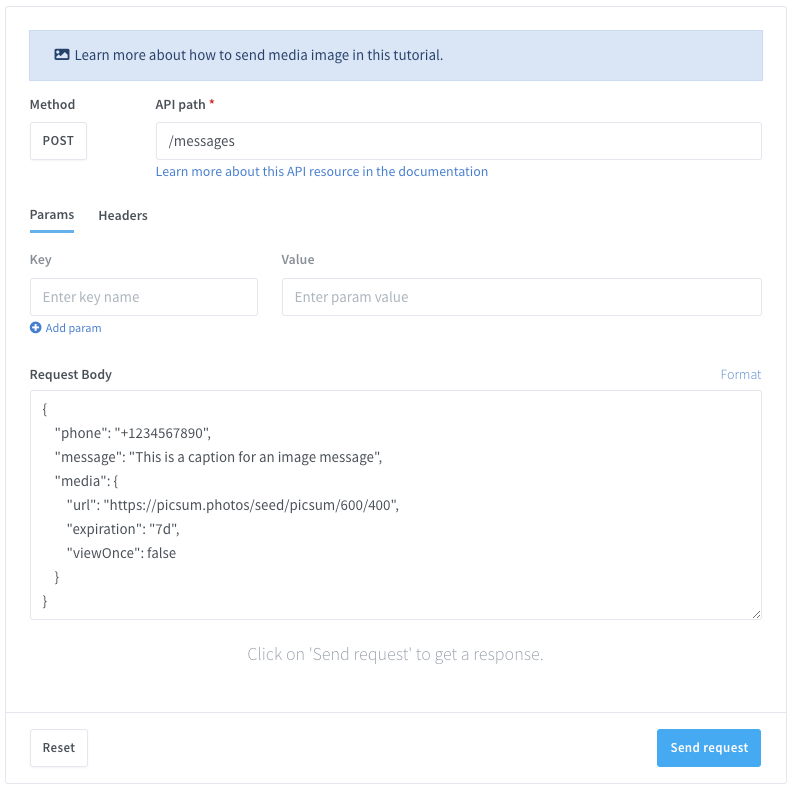Viewport: 793px width, 790px height.
Task: Focus the API path field containing /messages
Action: pos(458,141)
